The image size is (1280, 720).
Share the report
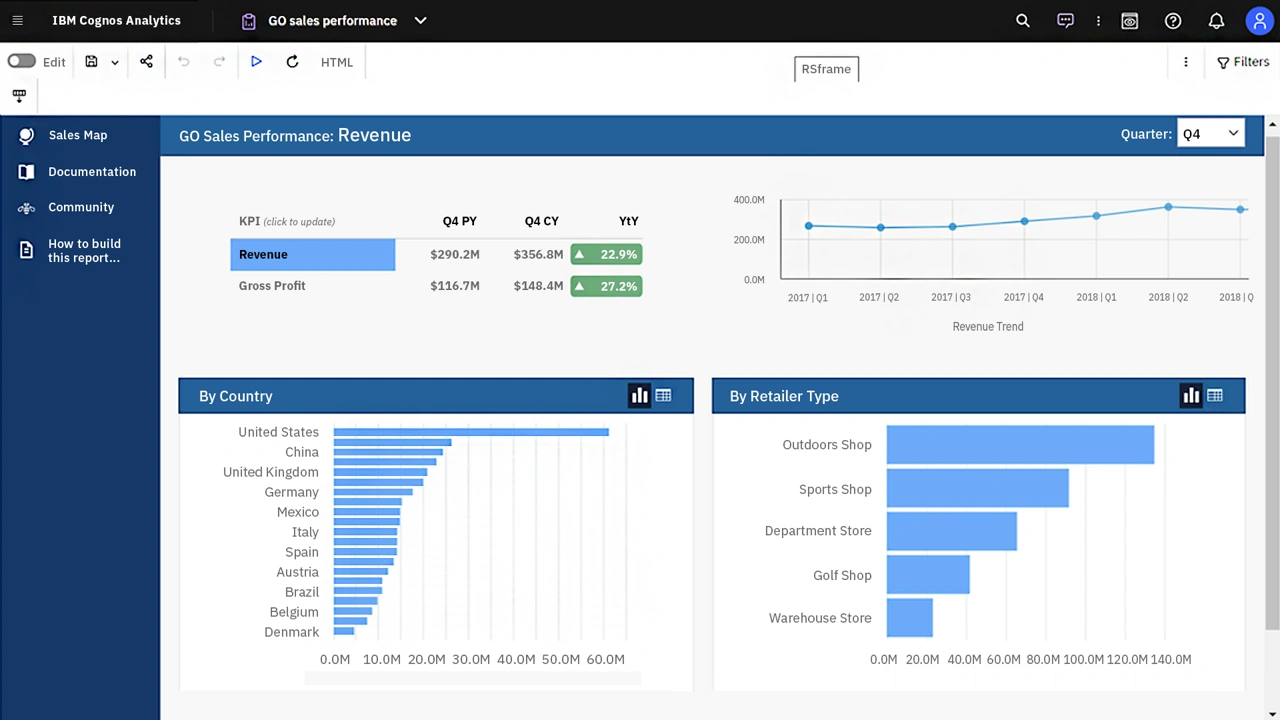(146, 61)
